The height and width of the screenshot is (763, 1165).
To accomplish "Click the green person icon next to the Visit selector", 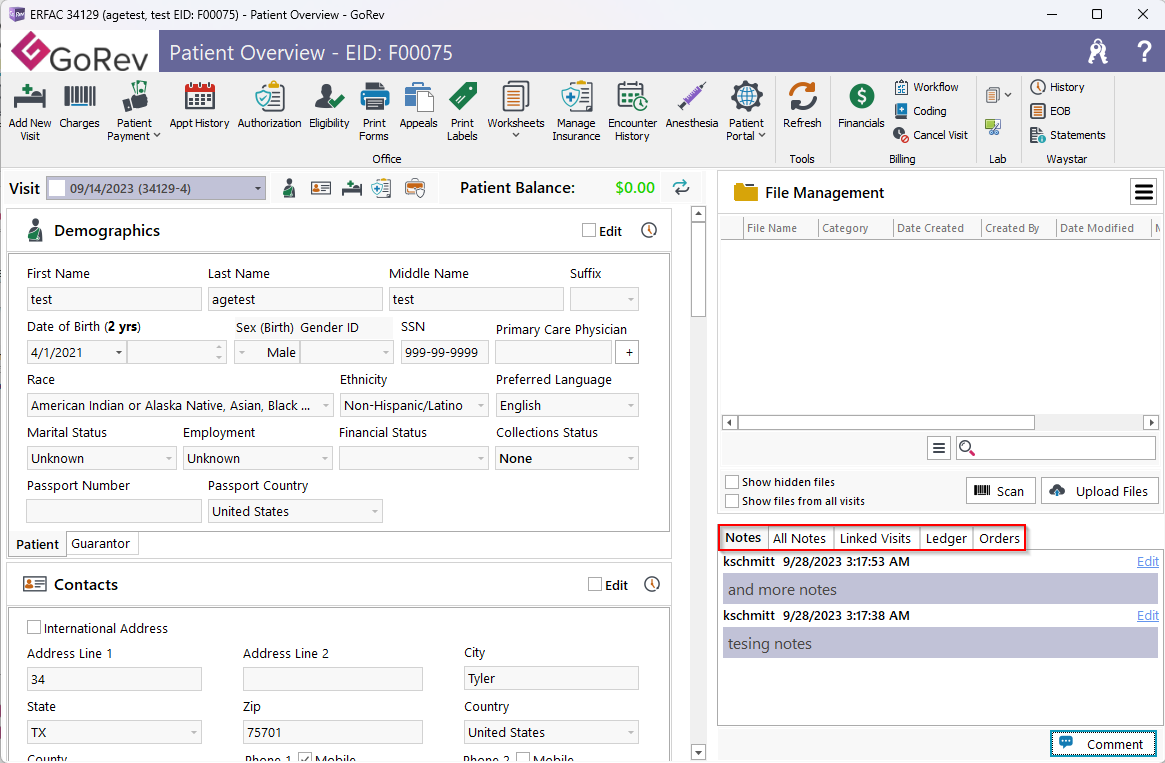I will tap(289, 189).
